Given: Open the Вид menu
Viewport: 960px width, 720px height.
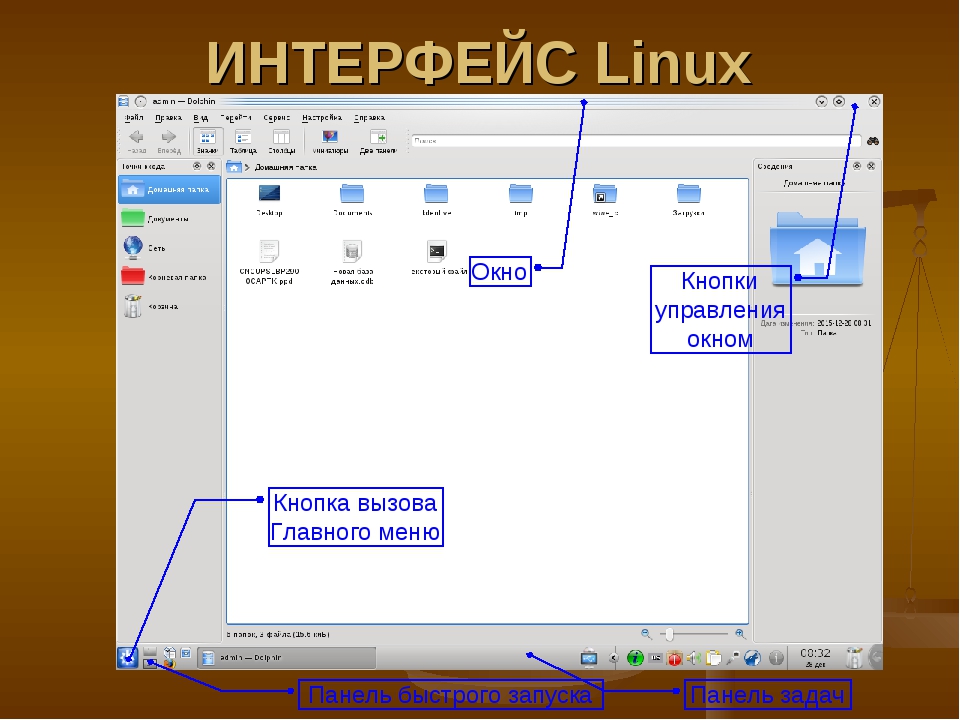Looking at the screenshot, I should tap(200, 118).
